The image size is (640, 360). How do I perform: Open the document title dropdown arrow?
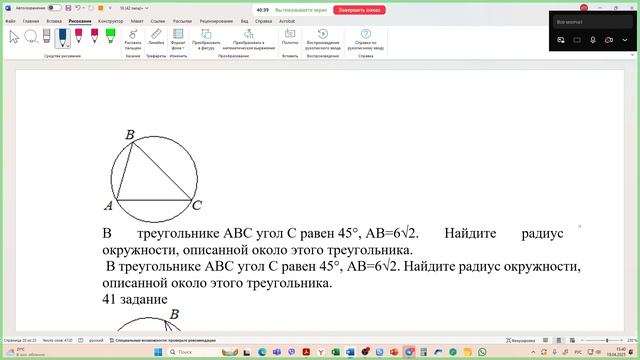(147, 8)
